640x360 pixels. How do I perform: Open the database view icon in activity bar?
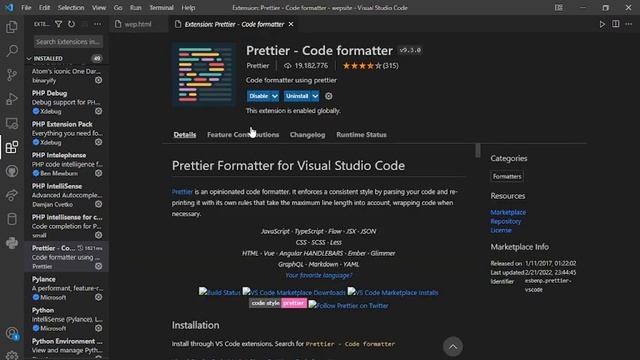coord(12,219)
